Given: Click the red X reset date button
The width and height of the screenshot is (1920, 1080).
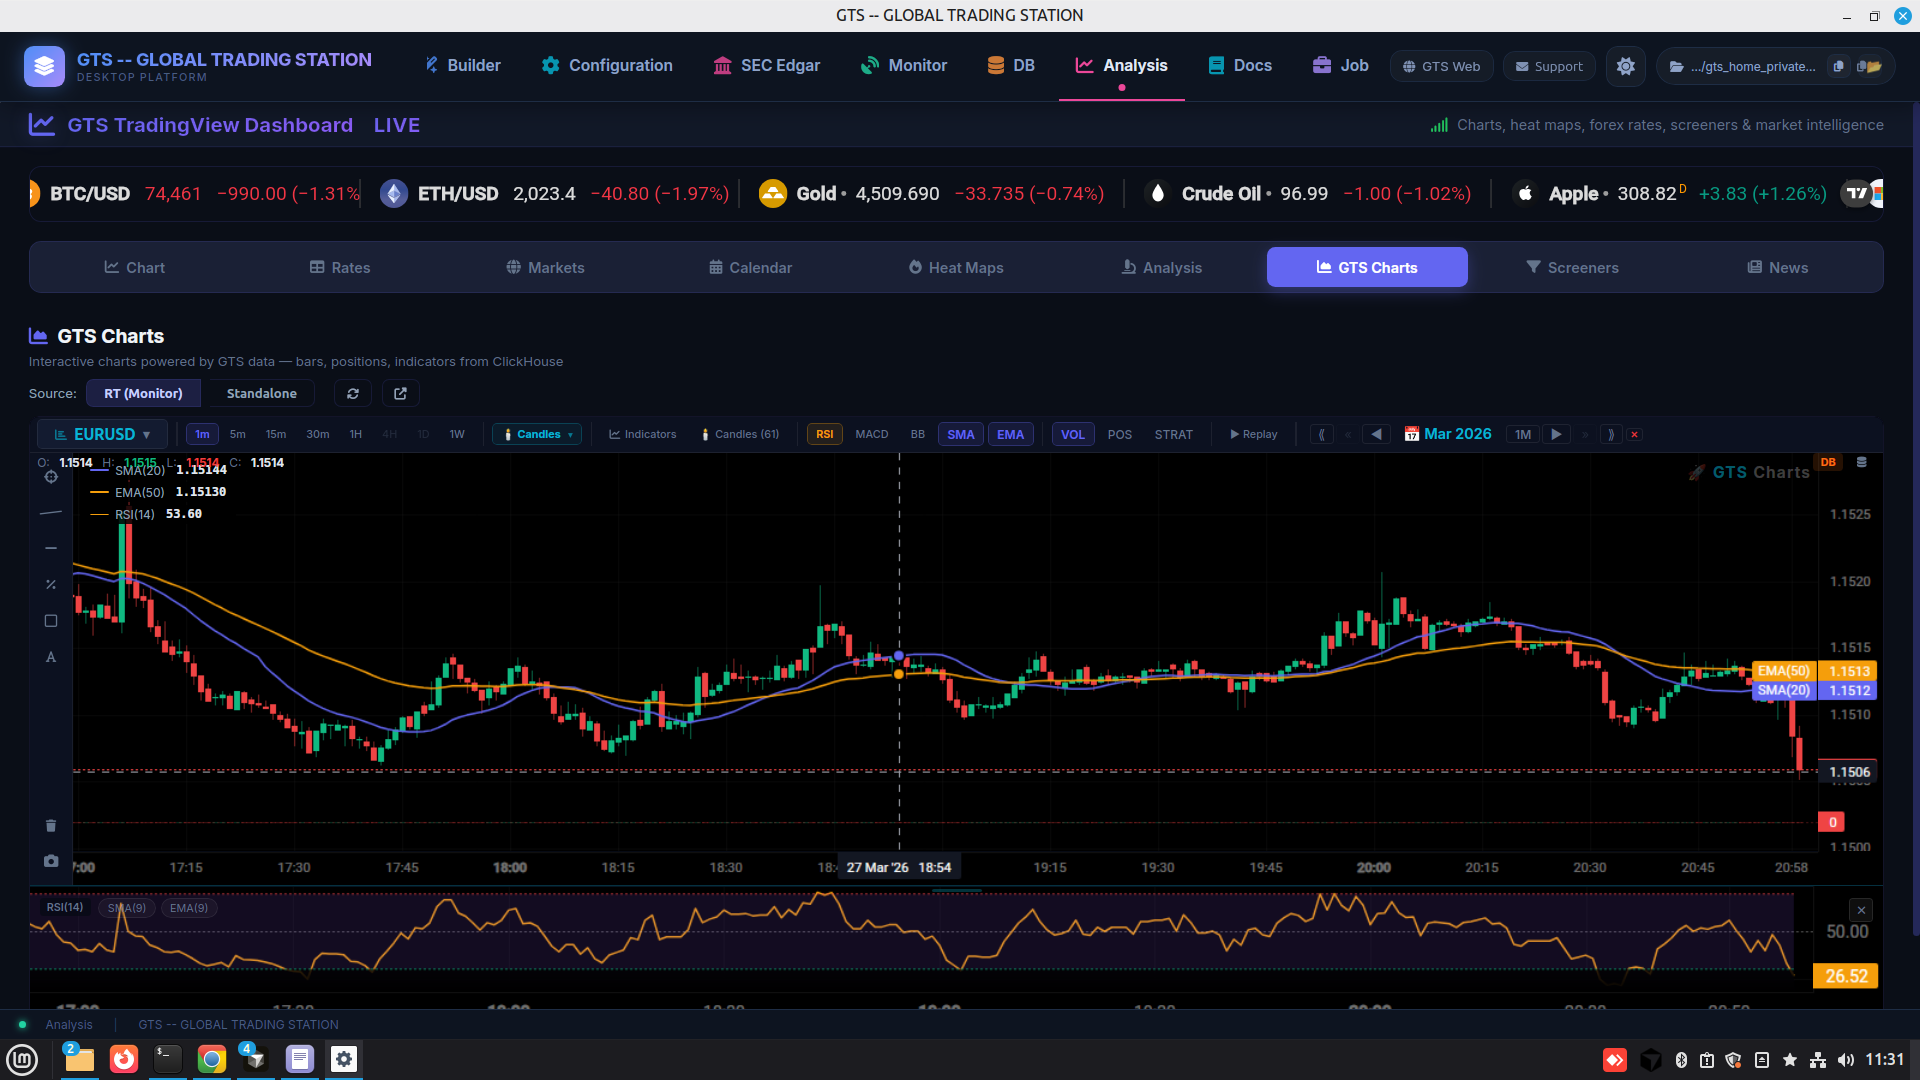Looking at the screenshot, I should click(x=1635, y=434).
